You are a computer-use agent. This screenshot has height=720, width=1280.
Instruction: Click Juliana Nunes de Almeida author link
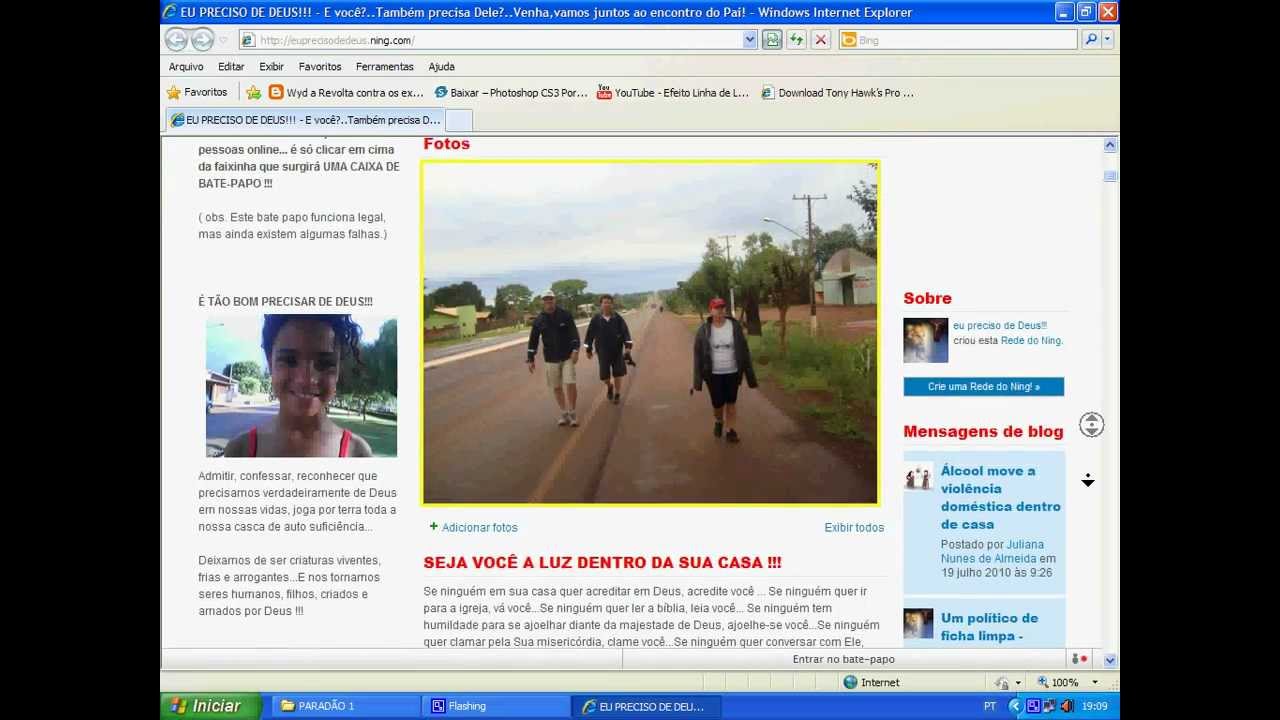pyautogui.click(x=992, y=552)
